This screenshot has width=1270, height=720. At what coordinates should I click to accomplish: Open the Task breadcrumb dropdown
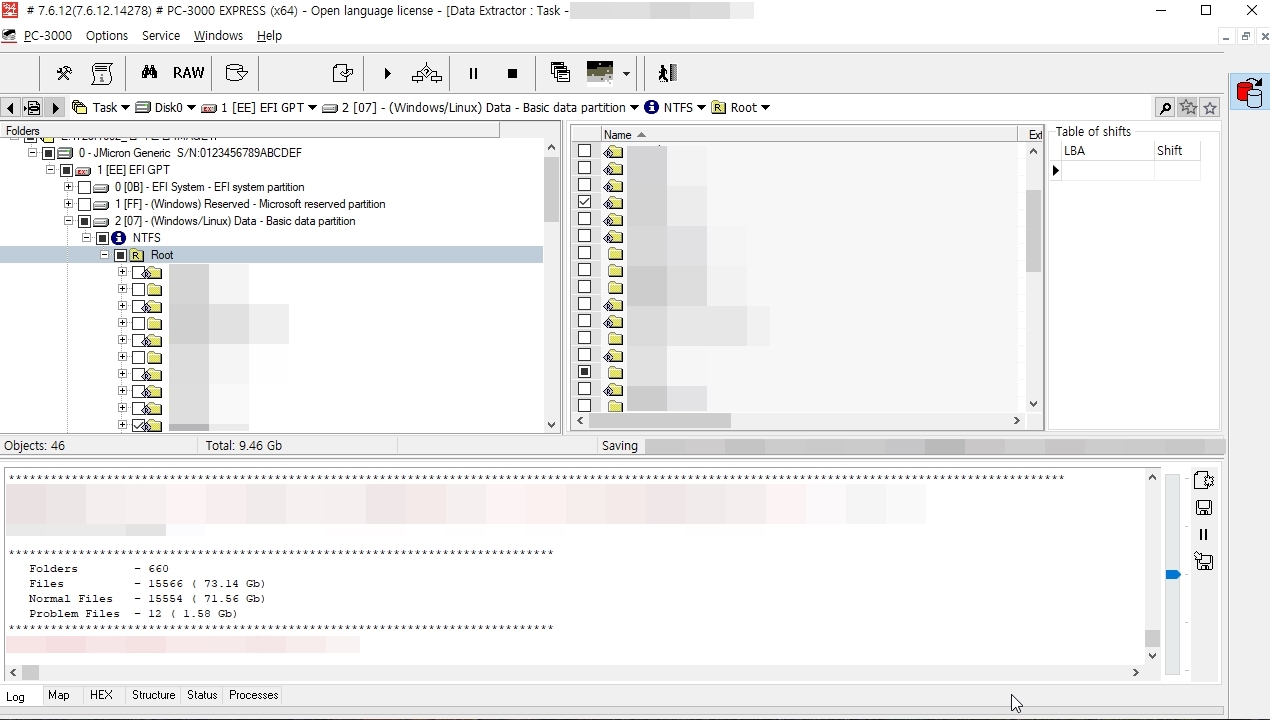pos(126,108)
